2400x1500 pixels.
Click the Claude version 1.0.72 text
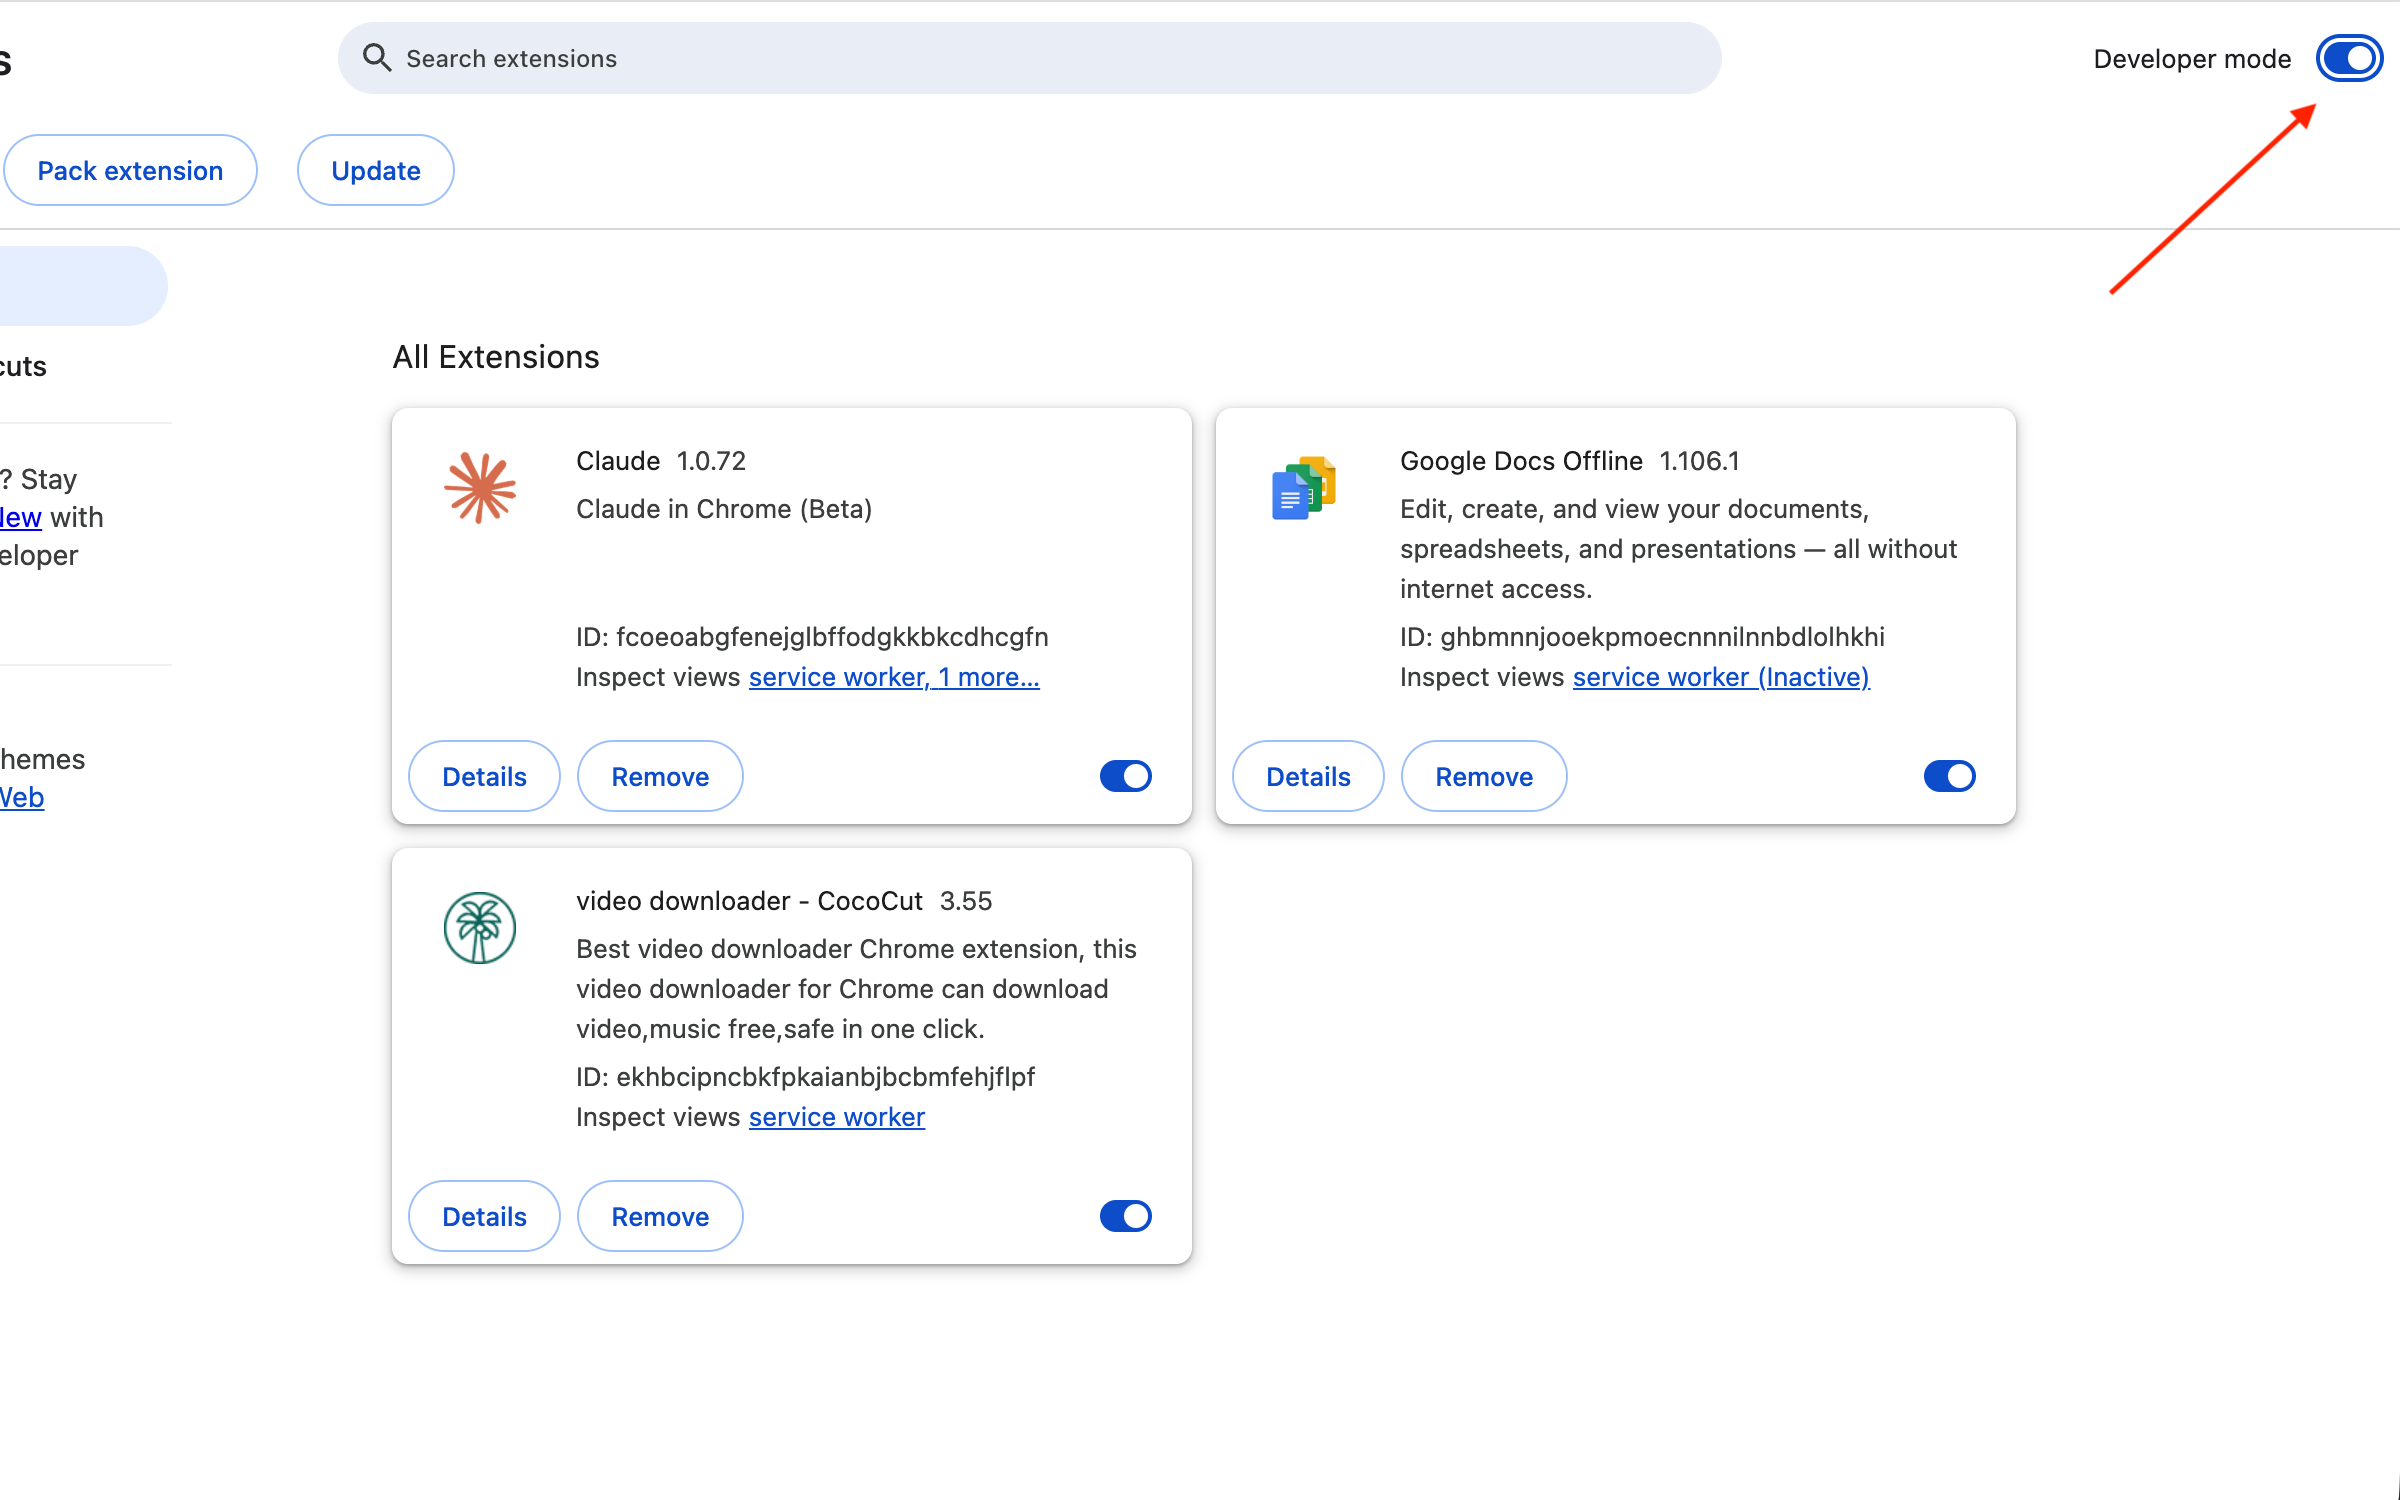tap(711, 461)
